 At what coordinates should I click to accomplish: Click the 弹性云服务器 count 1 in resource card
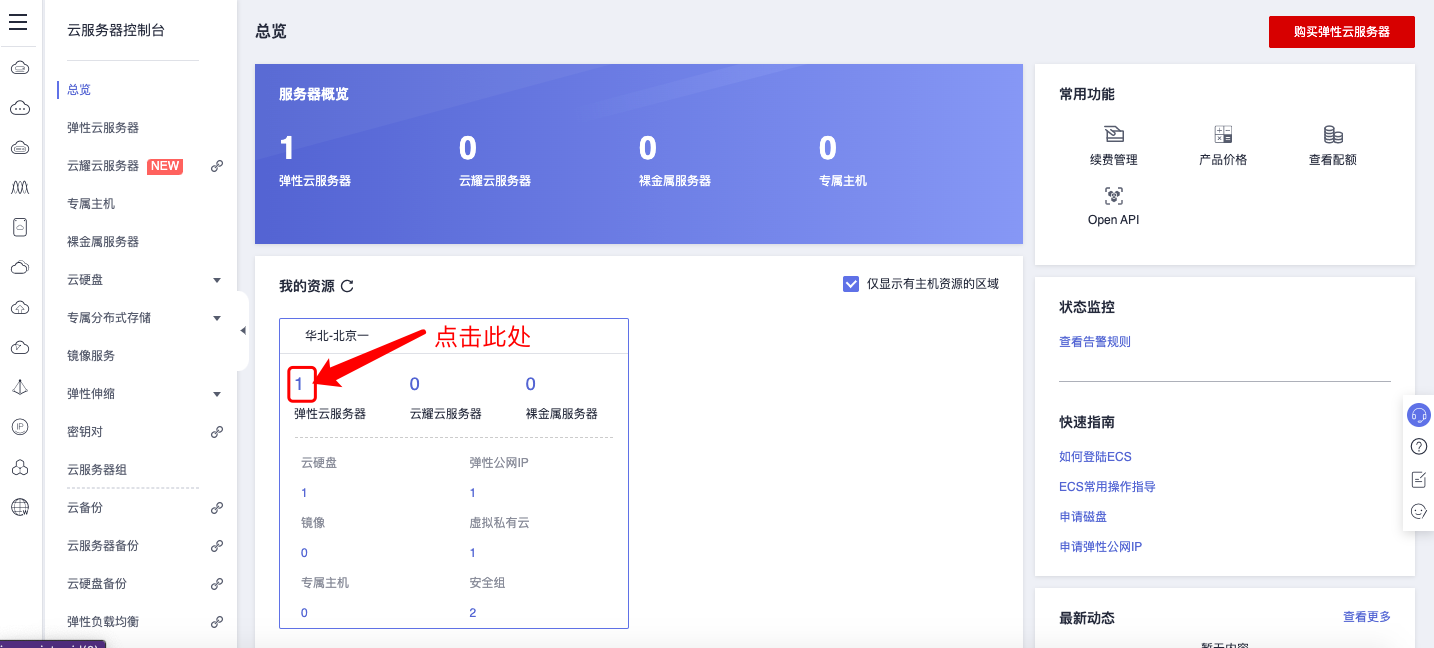(x=299, y=384)
